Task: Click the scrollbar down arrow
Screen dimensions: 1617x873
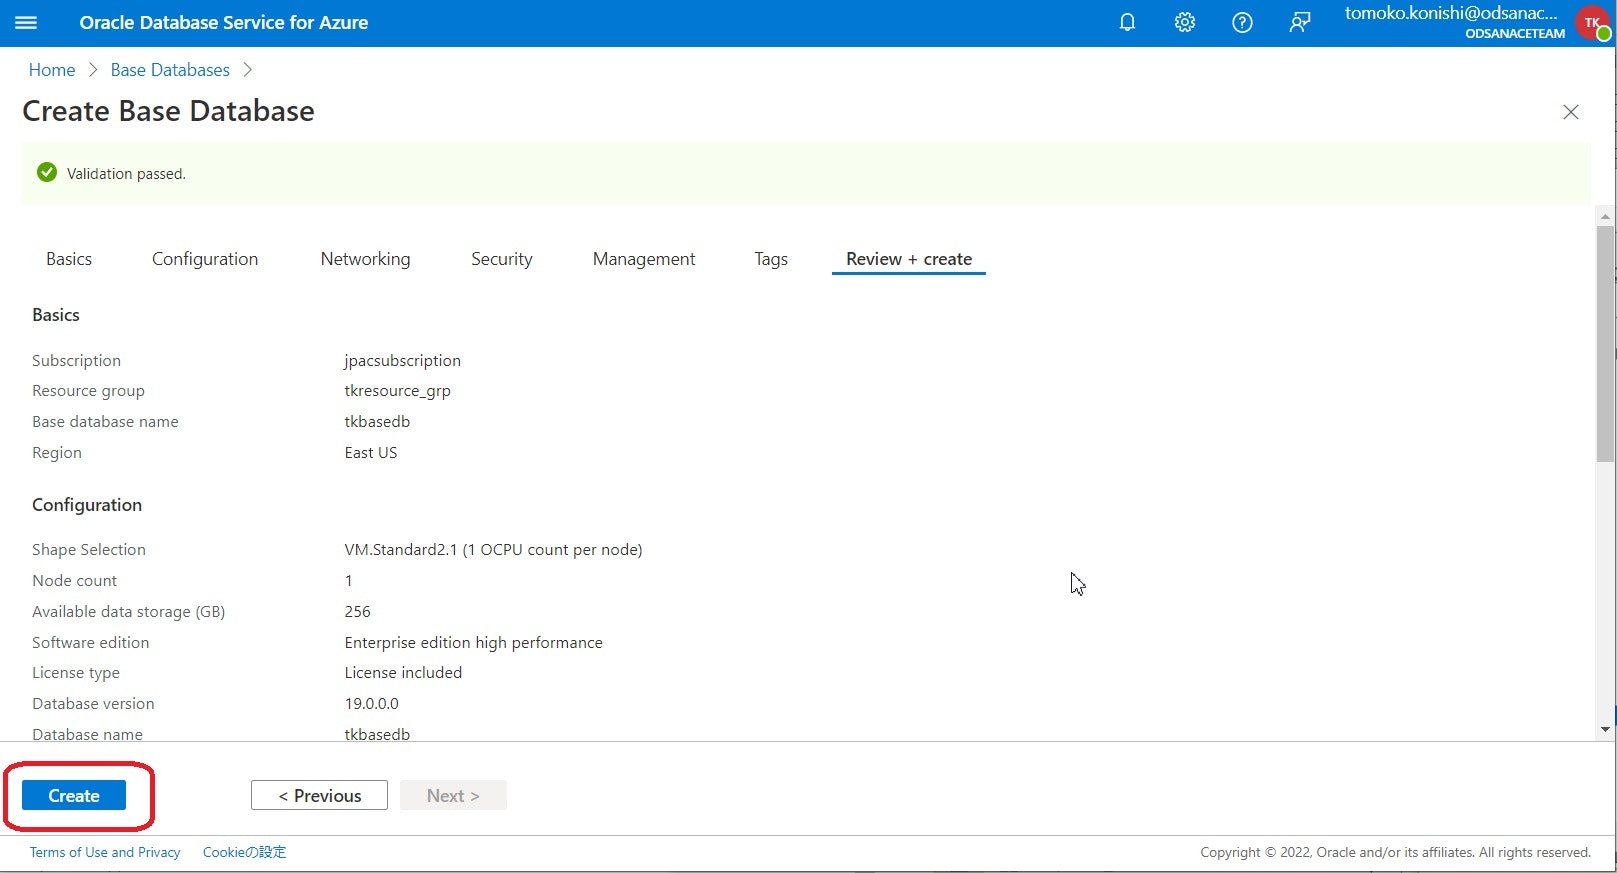Action: click(x=1605, y=729)
